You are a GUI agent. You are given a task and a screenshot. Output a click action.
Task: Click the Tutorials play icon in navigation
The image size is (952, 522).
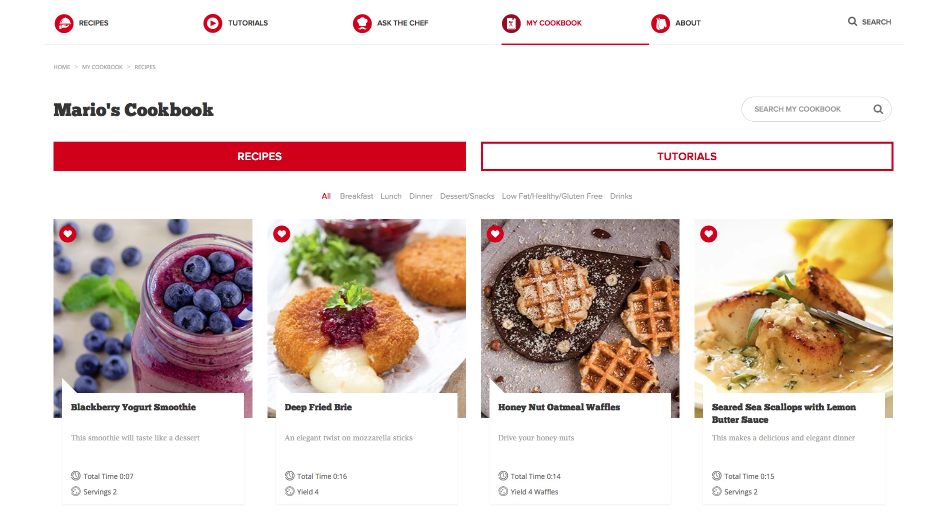pos(212,23)
